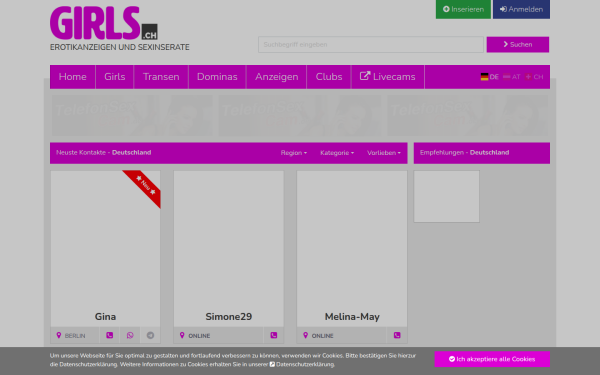This screenshot has height=375, width=600.
Task: Click the Empfehlungen - Deutschland heading
Action: click(464, 152)
